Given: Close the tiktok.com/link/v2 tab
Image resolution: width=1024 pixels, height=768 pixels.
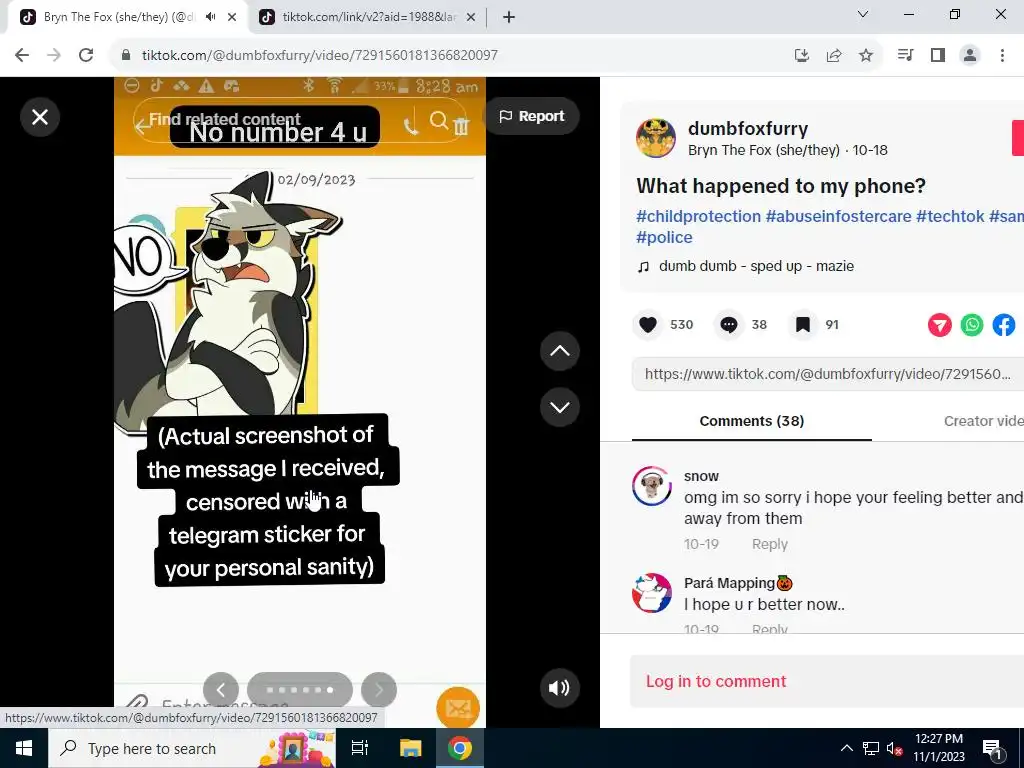Looking at the screenshot, I should [x=471, y=17].
